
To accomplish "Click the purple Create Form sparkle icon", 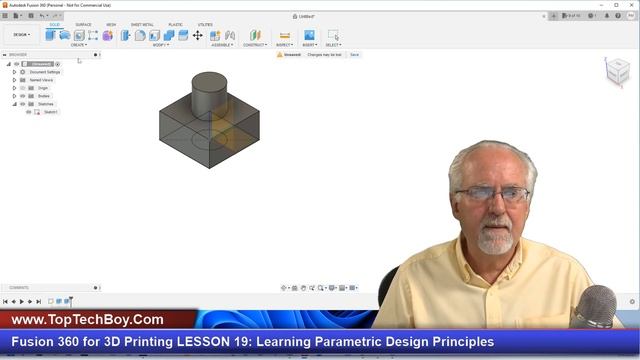I will pyautogui.click(x=108, y=36).
